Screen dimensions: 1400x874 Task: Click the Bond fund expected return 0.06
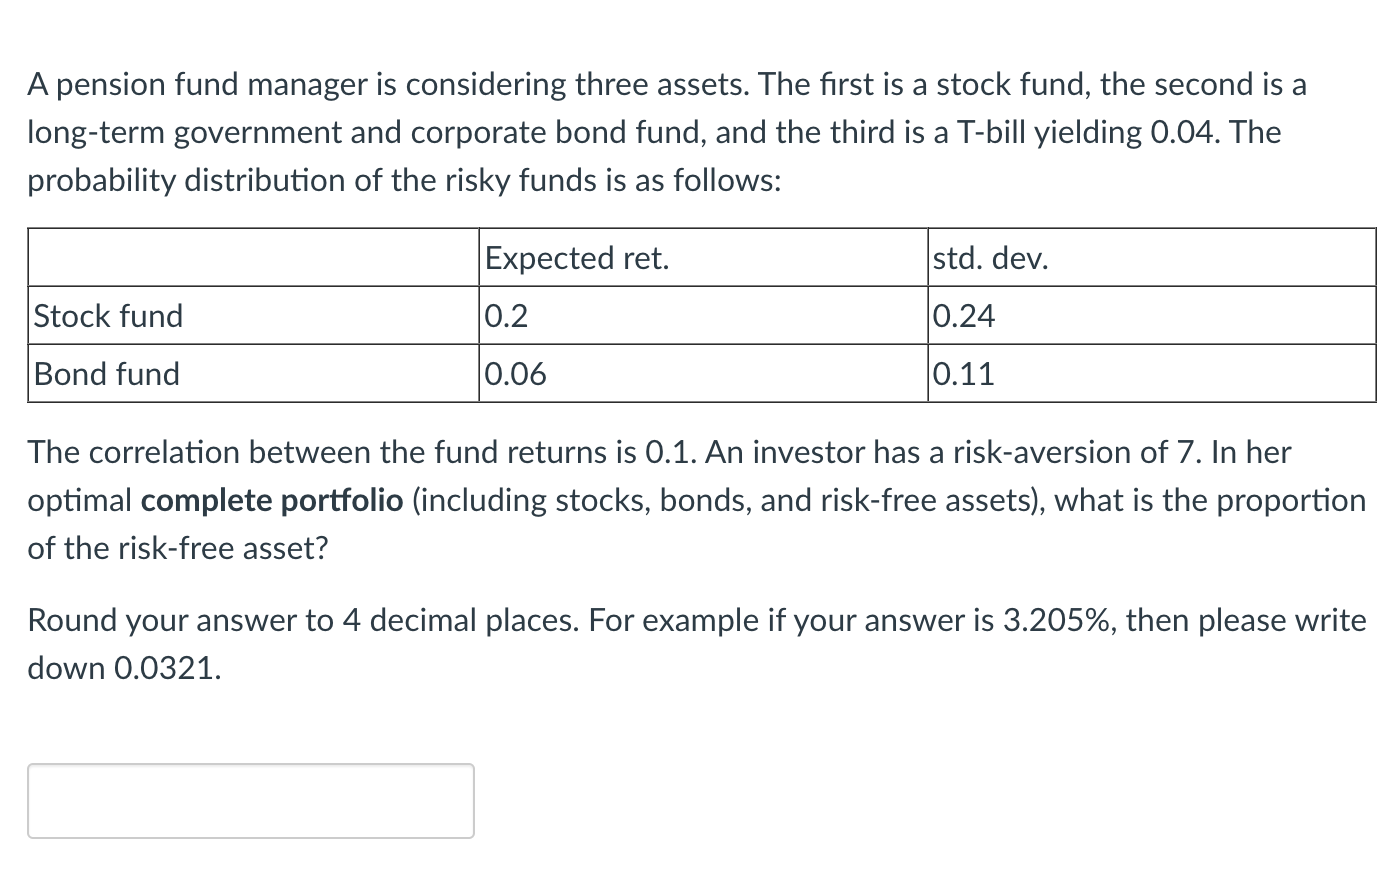pyautogui.click(x=514, y=374)
